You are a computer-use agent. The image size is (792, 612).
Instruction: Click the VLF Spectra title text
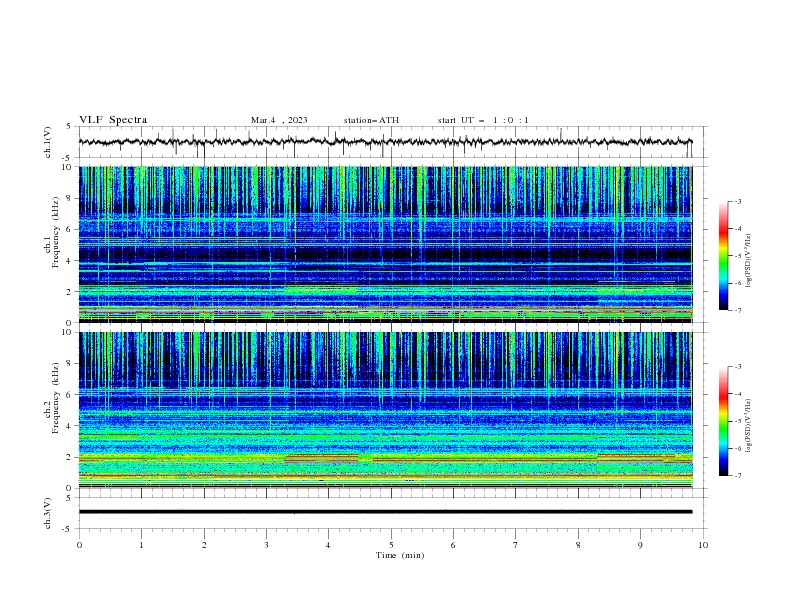(x=113, y=120)
